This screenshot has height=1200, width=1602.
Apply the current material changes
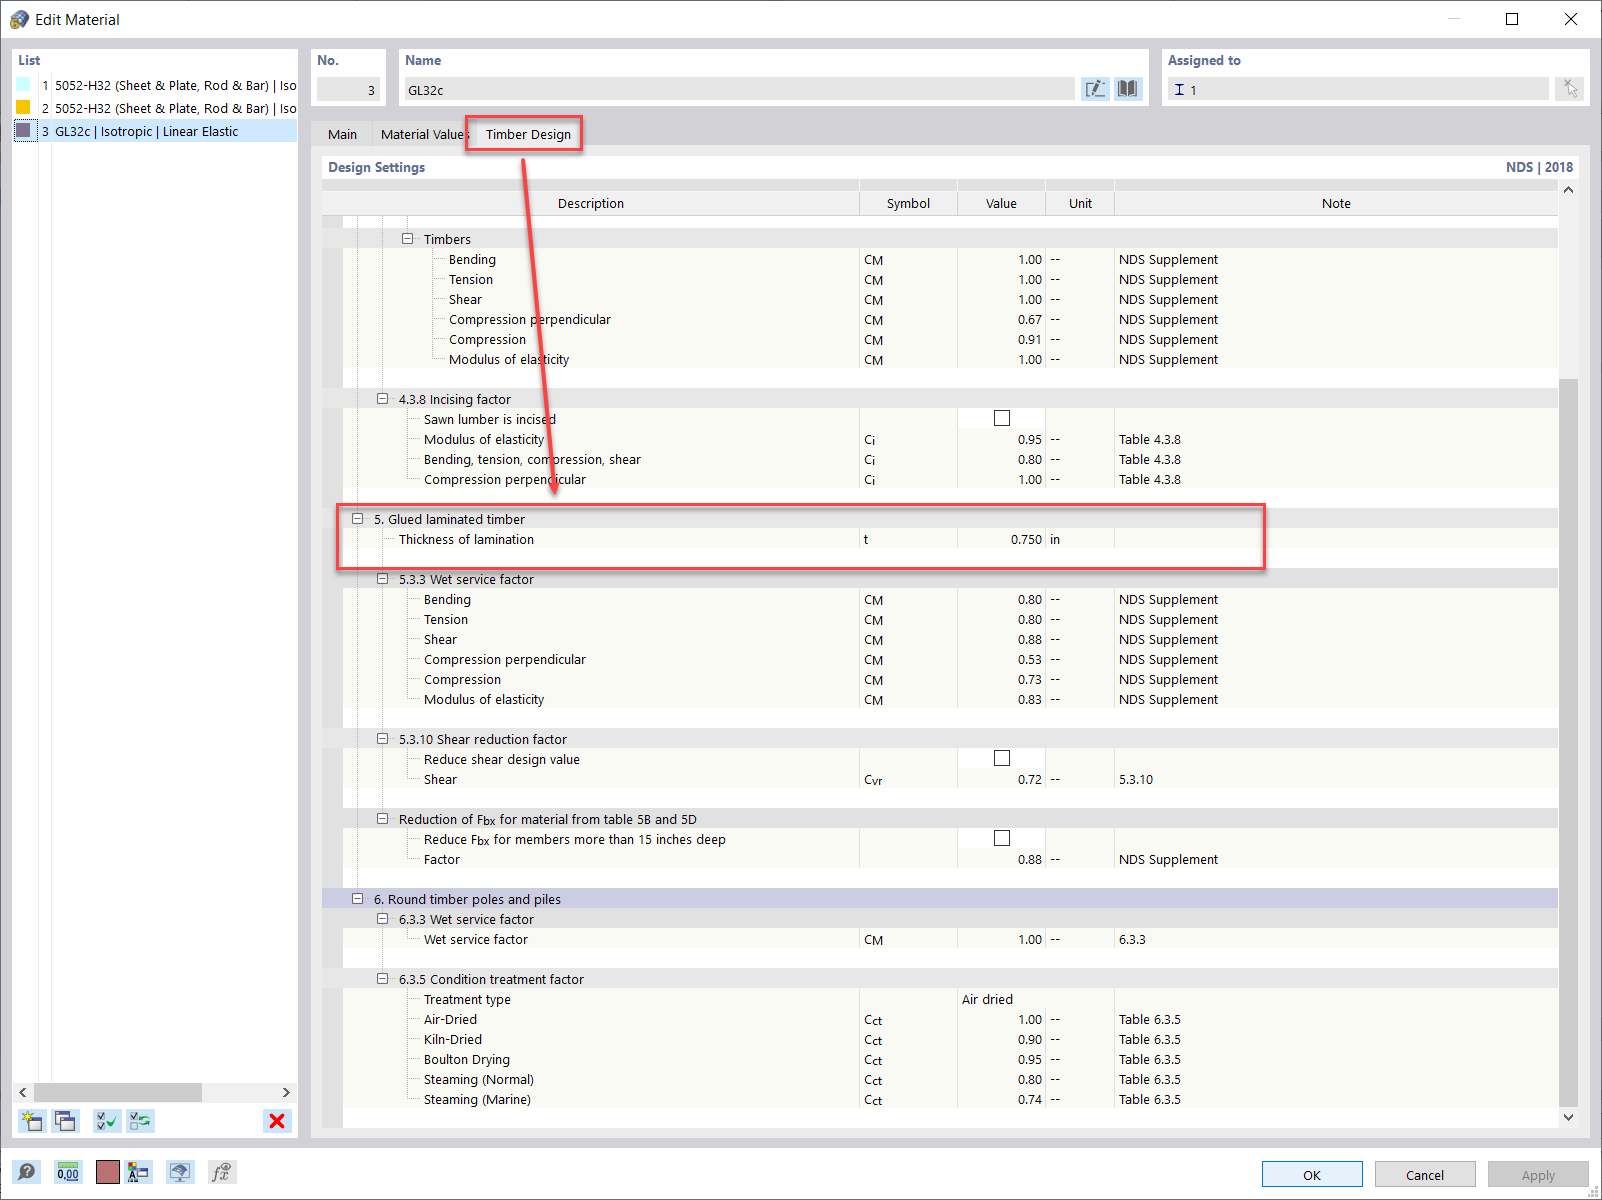click(x=1538, y=1173)
